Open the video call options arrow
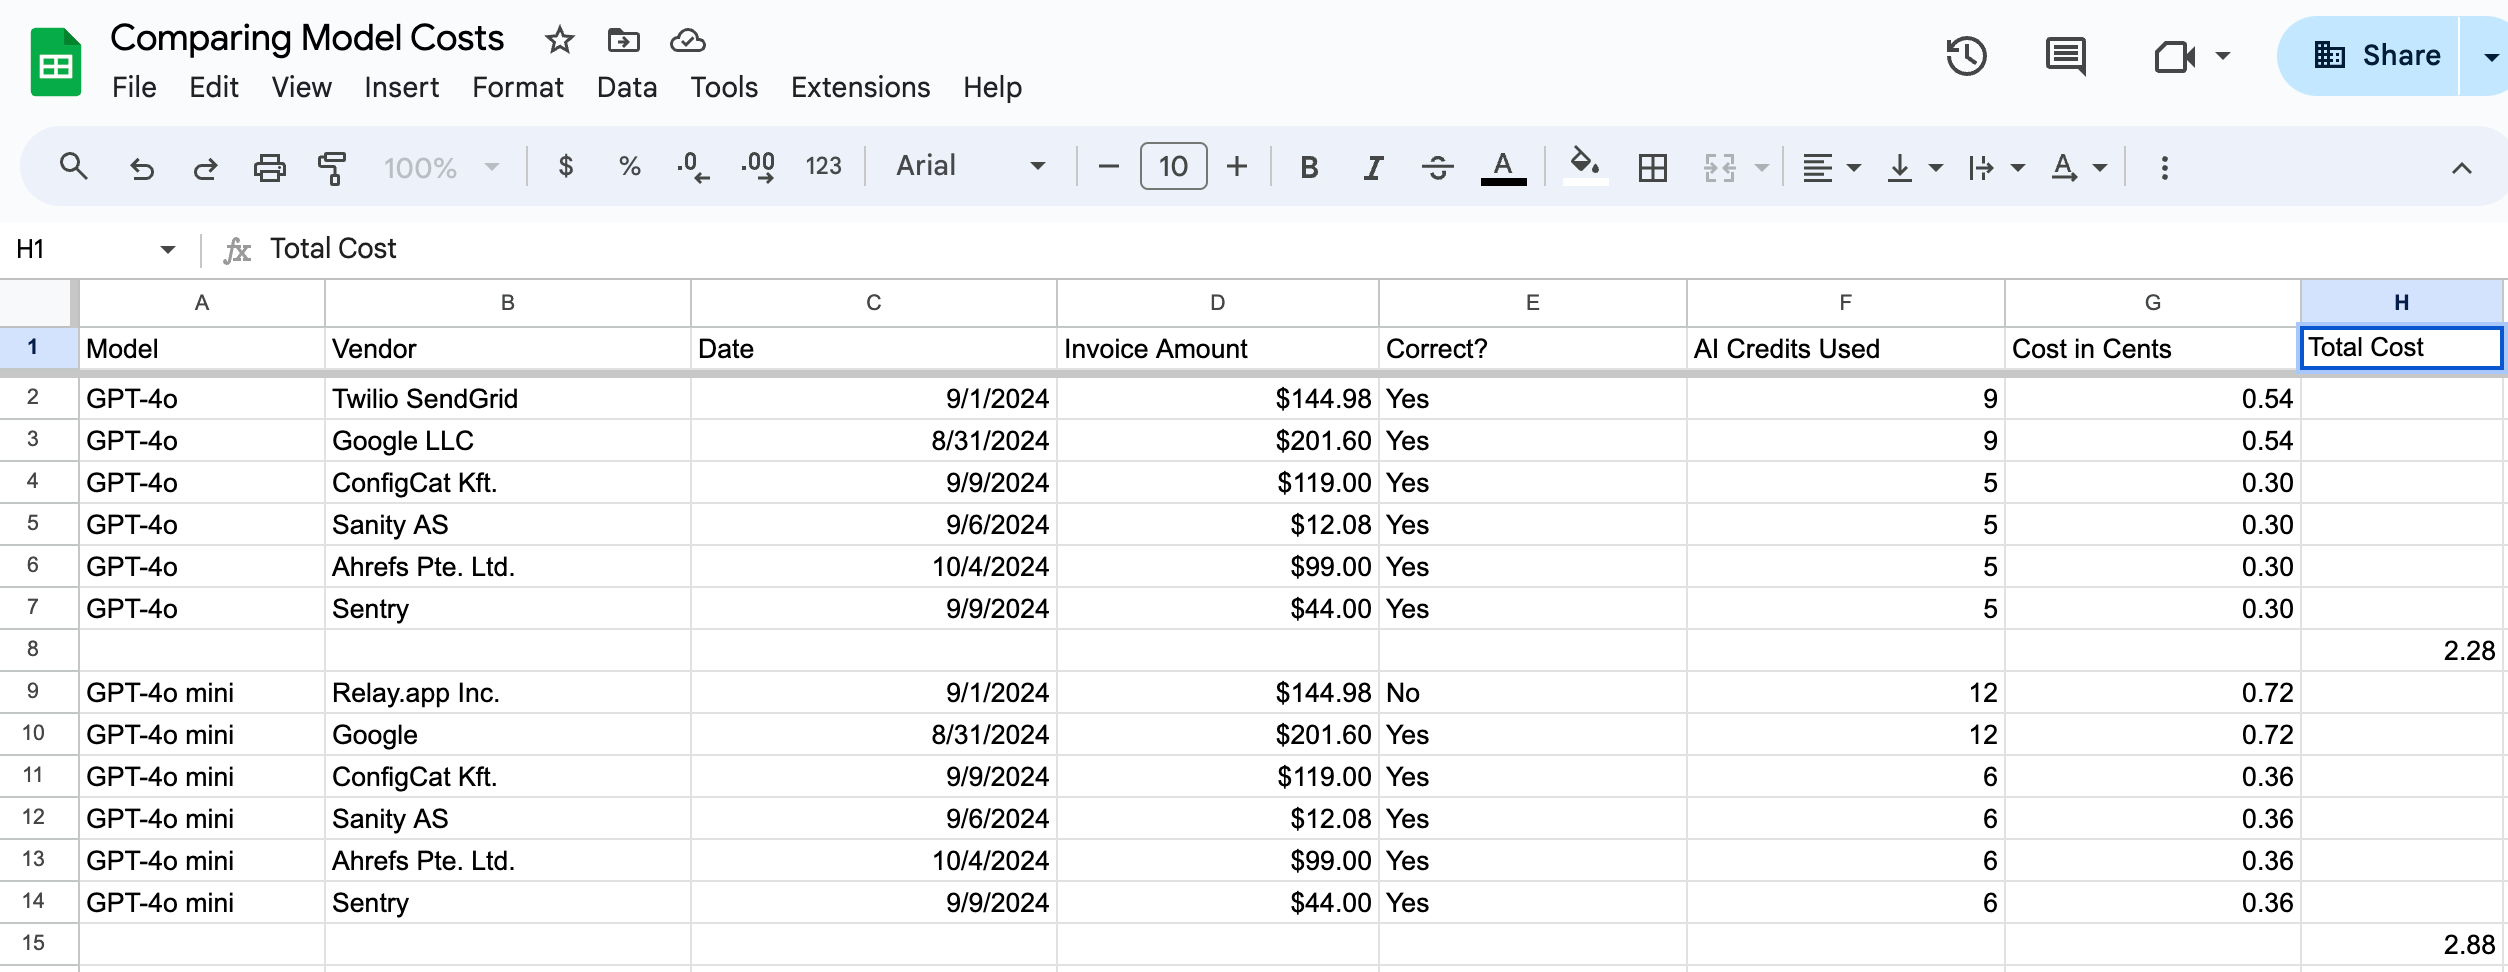The width and height of the screenshot is (2508, 972). 2222,56
